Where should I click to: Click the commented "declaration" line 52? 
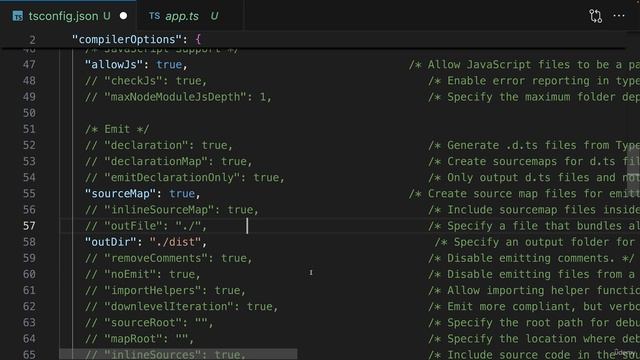159,145
